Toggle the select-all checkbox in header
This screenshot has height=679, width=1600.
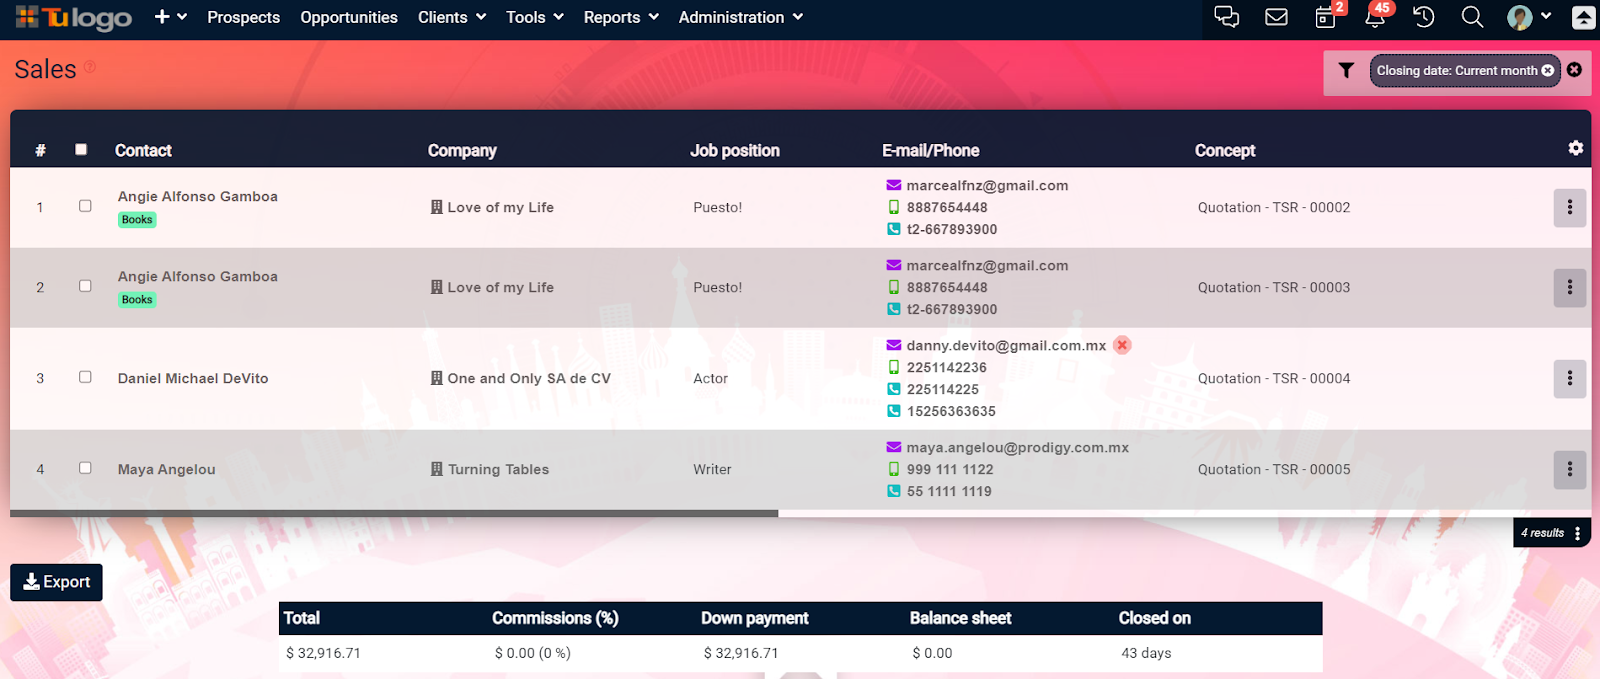coord(81,149)
